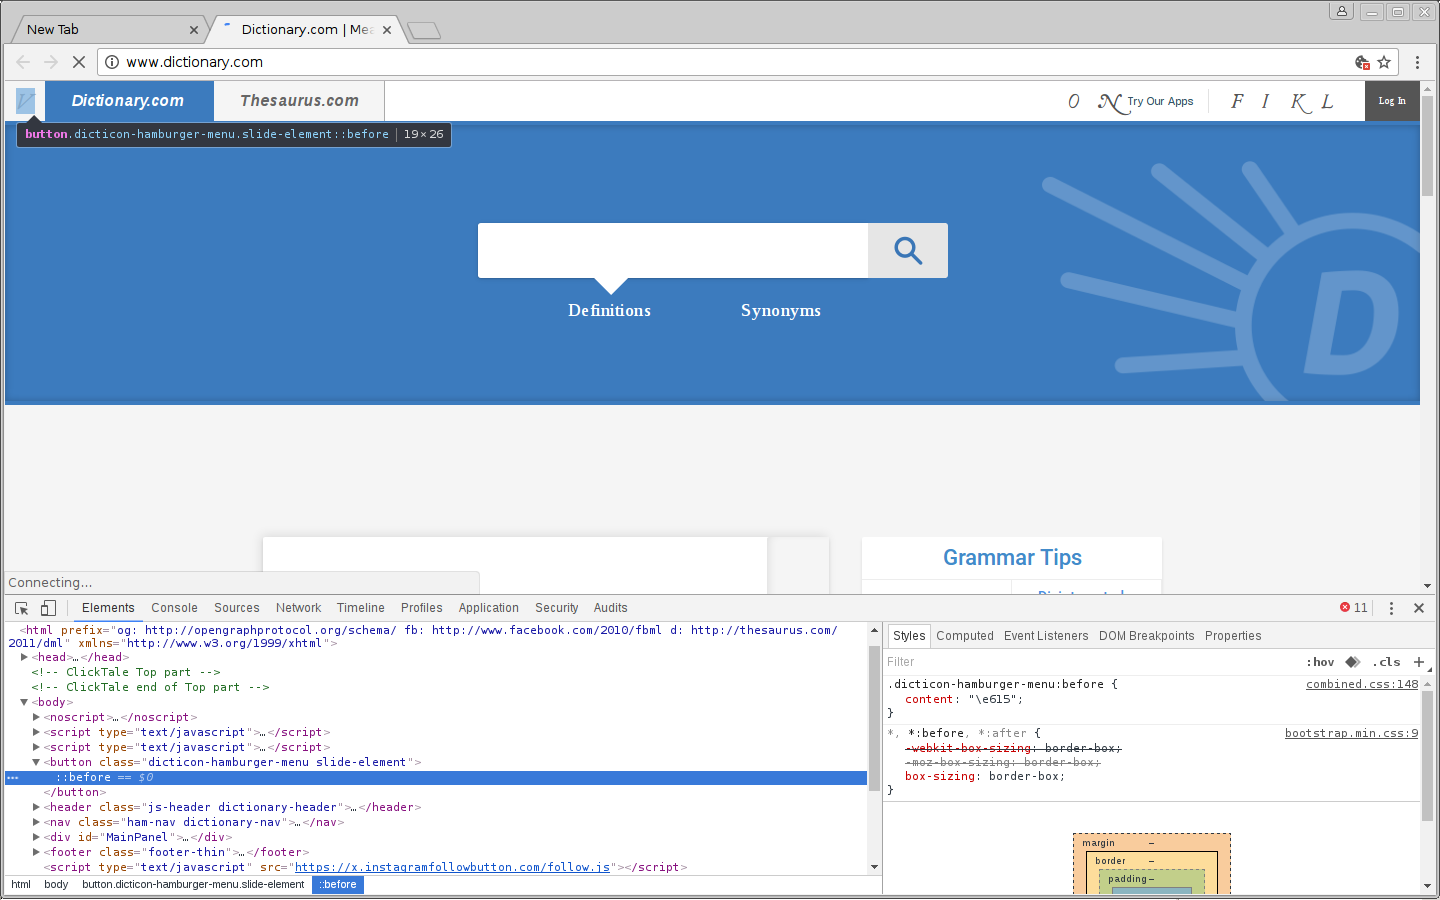Collapse the button dicticon-hamburger-menu node

(x=36, y=762)
